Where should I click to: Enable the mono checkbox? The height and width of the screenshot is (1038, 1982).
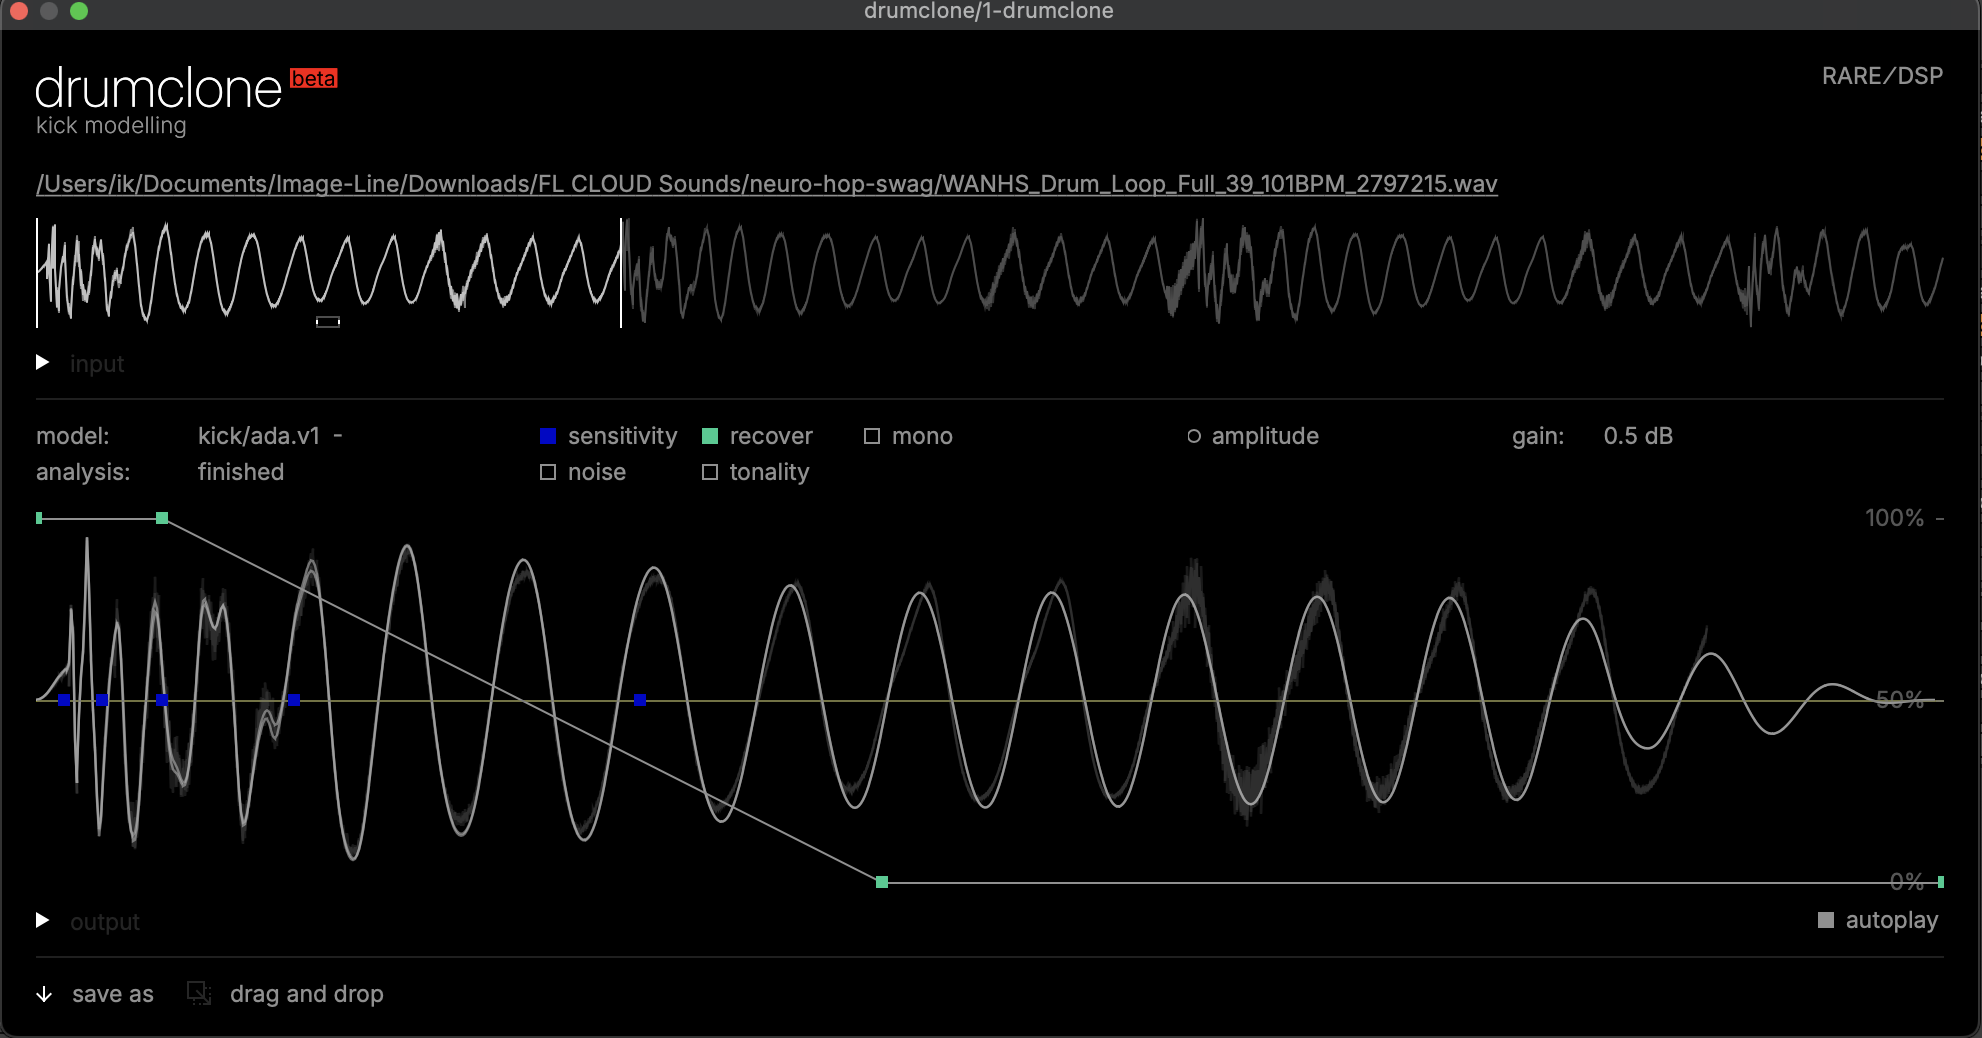coord(872,436)
